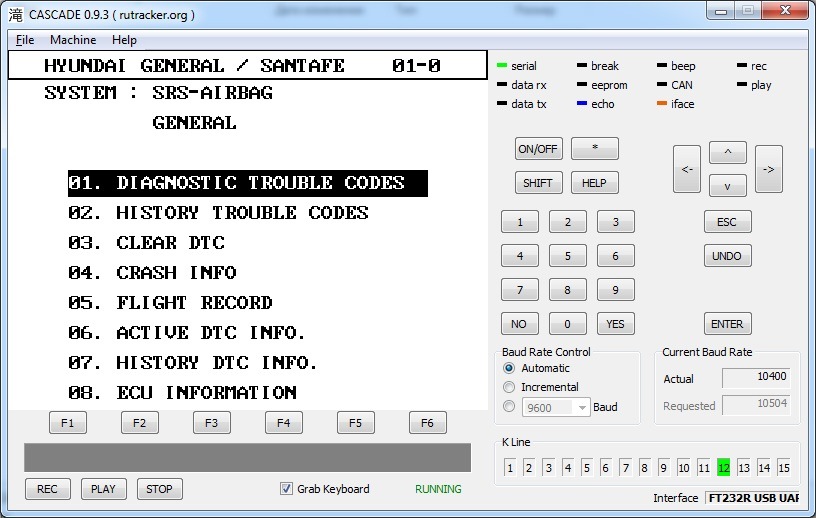The height and width of the screenshot is (518, 816).
Task: Open the Help menu
Action: click(124, 40)
